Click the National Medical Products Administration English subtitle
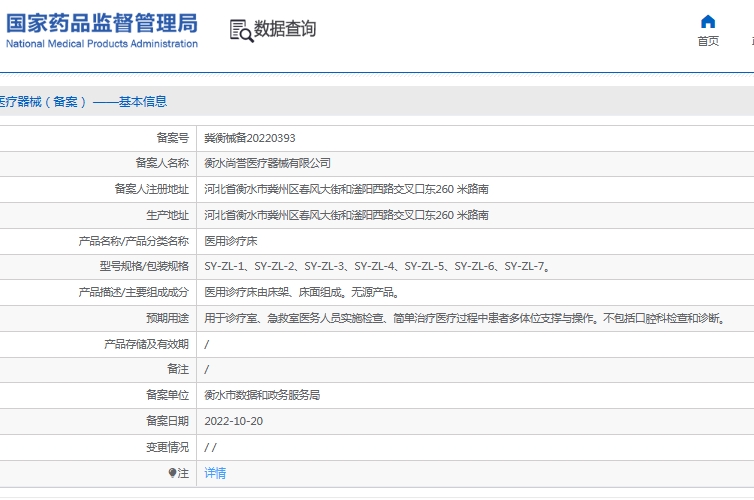This screenshot has height=500, width=754. point(102,44)
